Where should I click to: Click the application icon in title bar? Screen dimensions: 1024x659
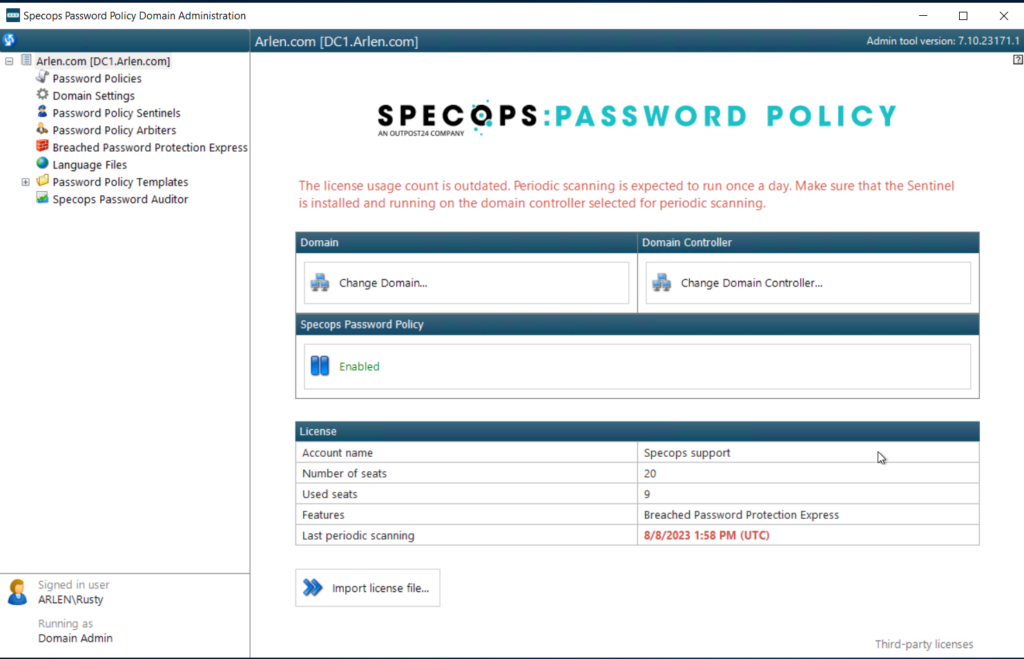(x=12, y=15)
